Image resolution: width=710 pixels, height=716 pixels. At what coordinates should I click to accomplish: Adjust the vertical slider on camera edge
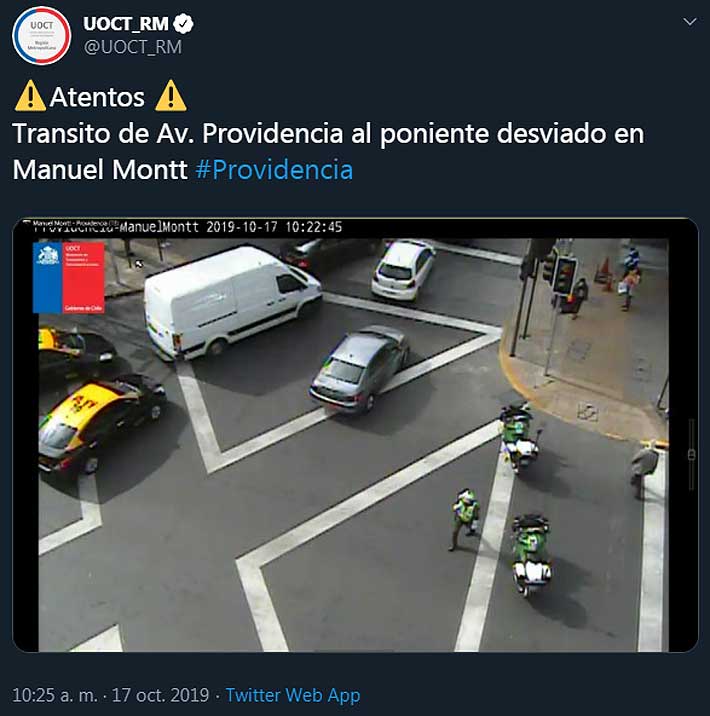coord(691,454)
